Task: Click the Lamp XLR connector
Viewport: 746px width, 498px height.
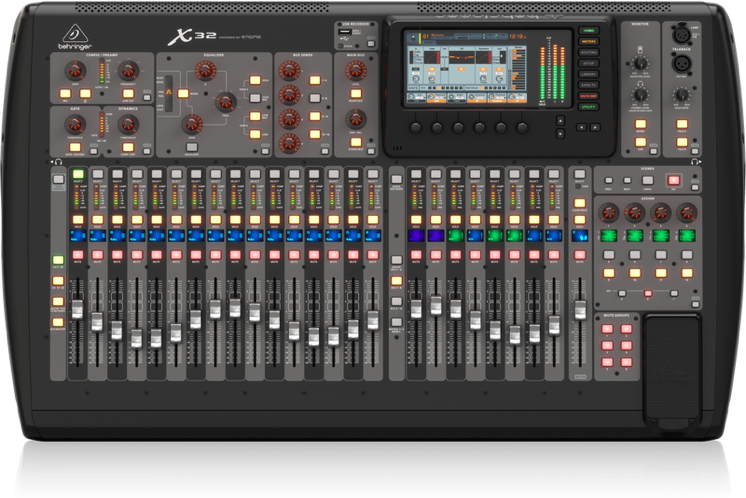Action: click(681, 34)
